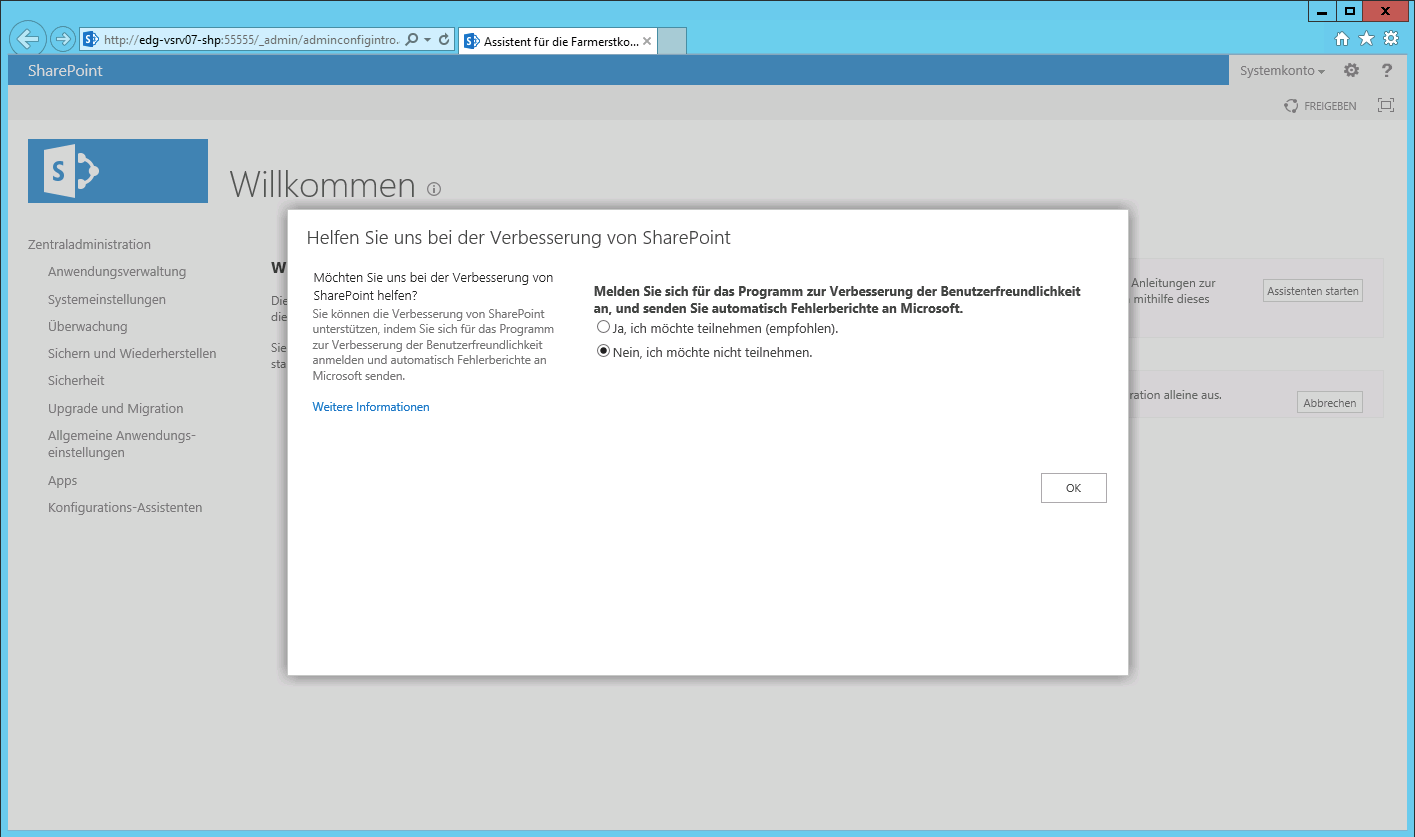
Task: Click the Assistenten starten button
Action: [x=1312, y=291]
